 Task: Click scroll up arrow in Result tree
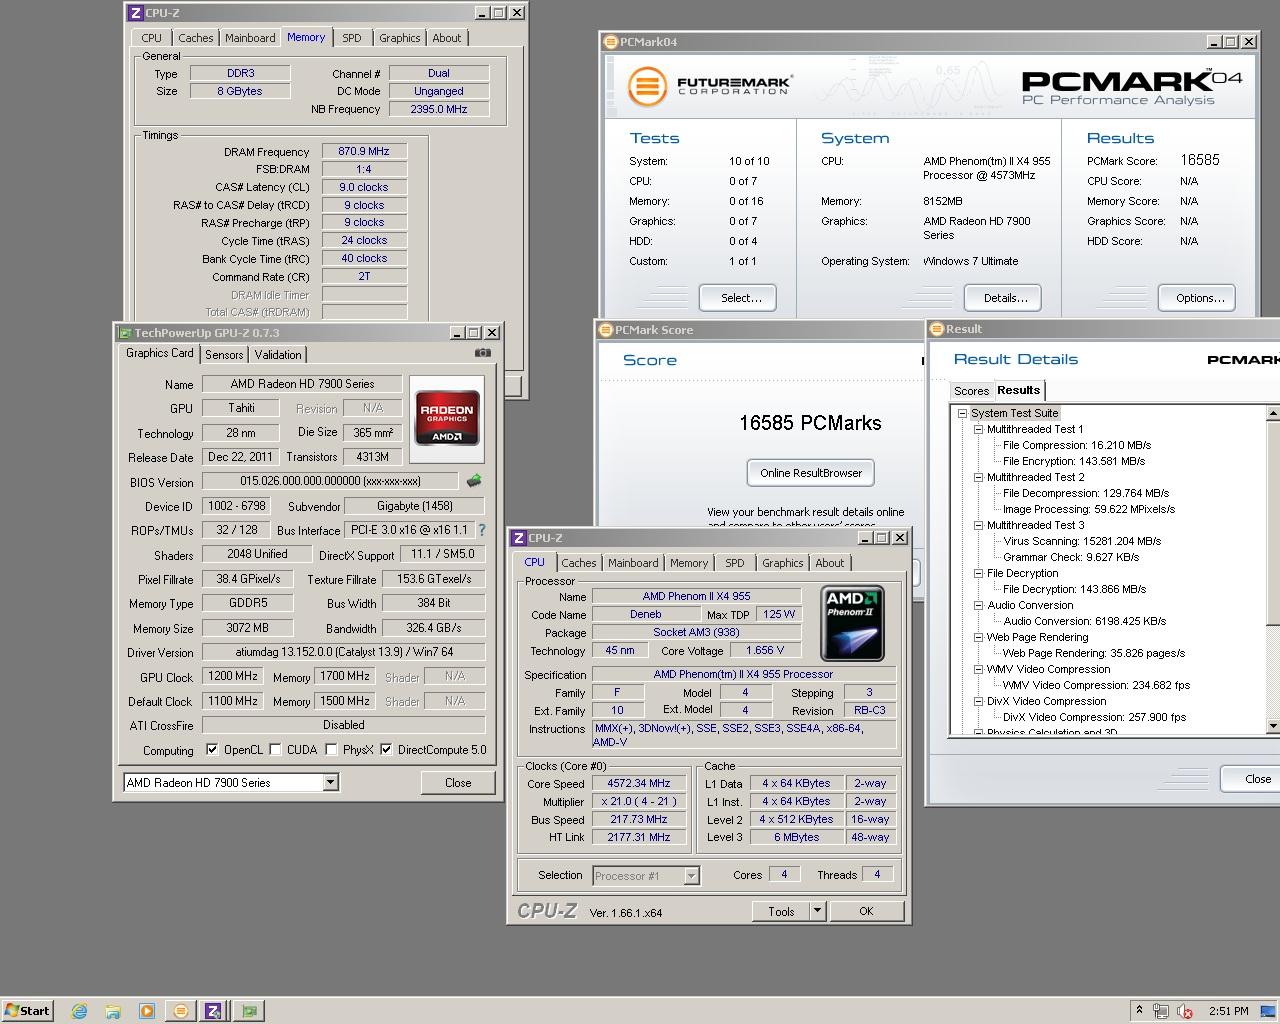pos(1273,413)
